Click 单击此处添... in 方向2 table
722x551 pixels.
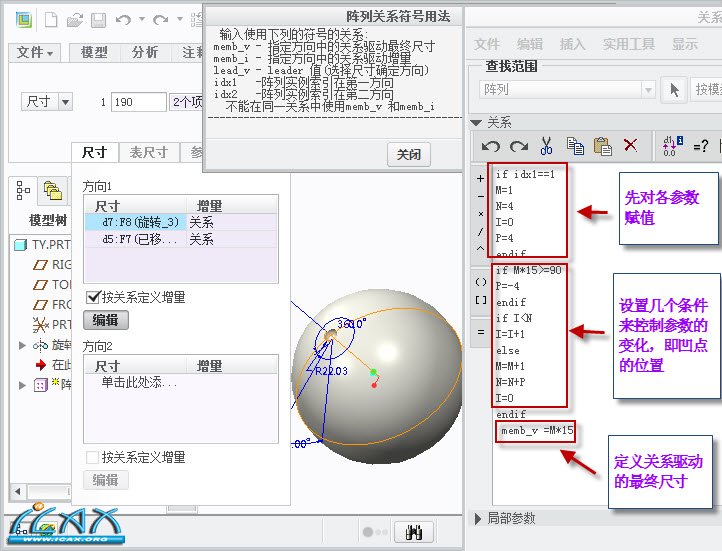139,383
